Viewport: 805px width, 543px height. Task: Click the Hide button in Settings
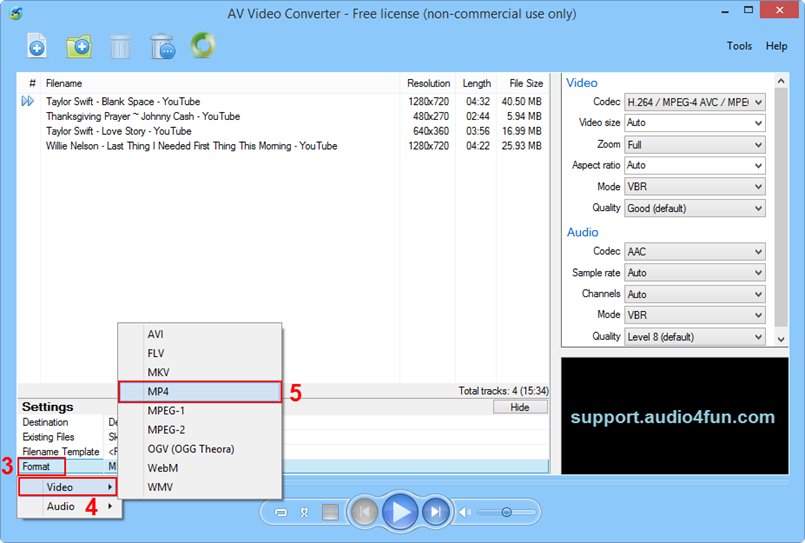coord(520,407)
